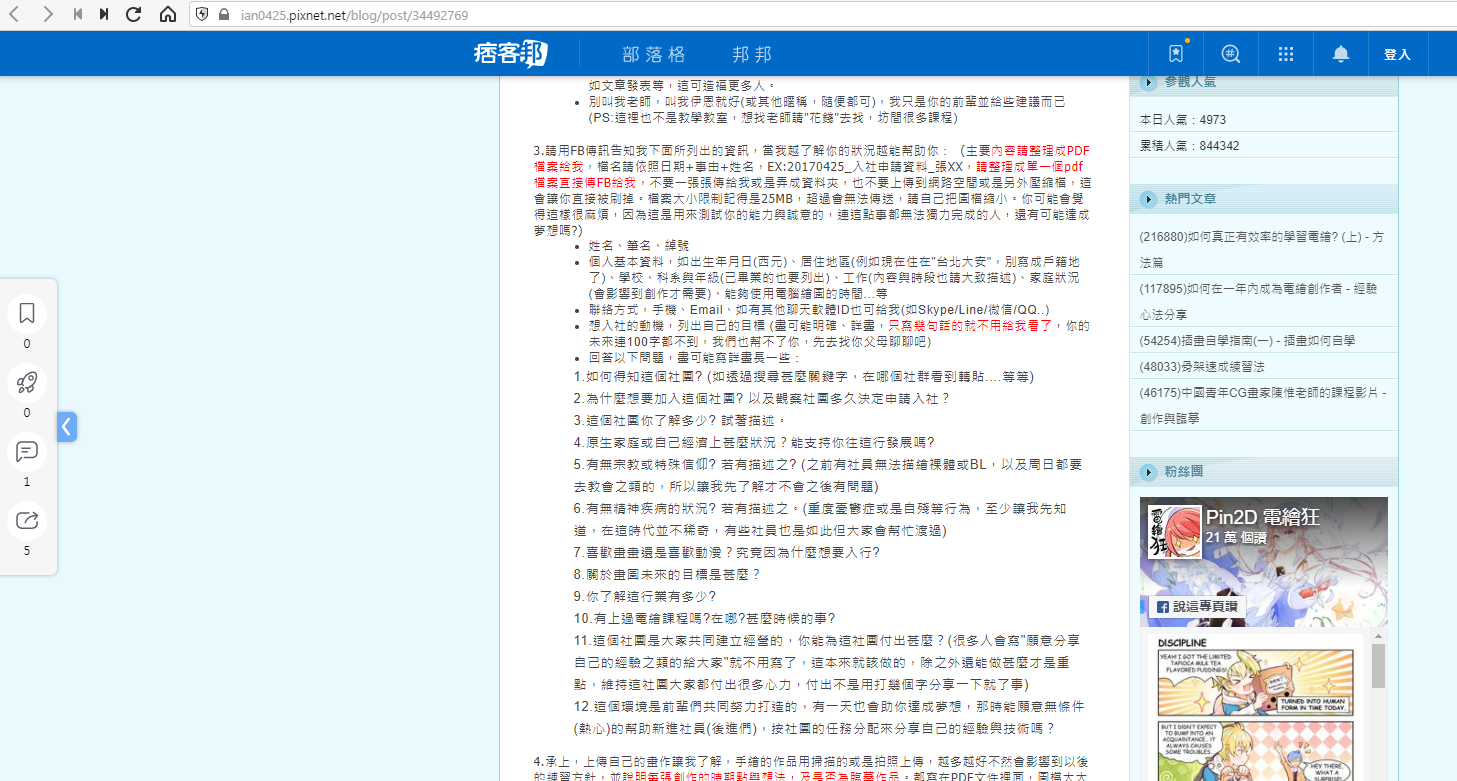1457x781 pixels.
Task: Click question line 7.喜歡畫畫還是喜歡動漫?
Action: [x=727, y=552]
